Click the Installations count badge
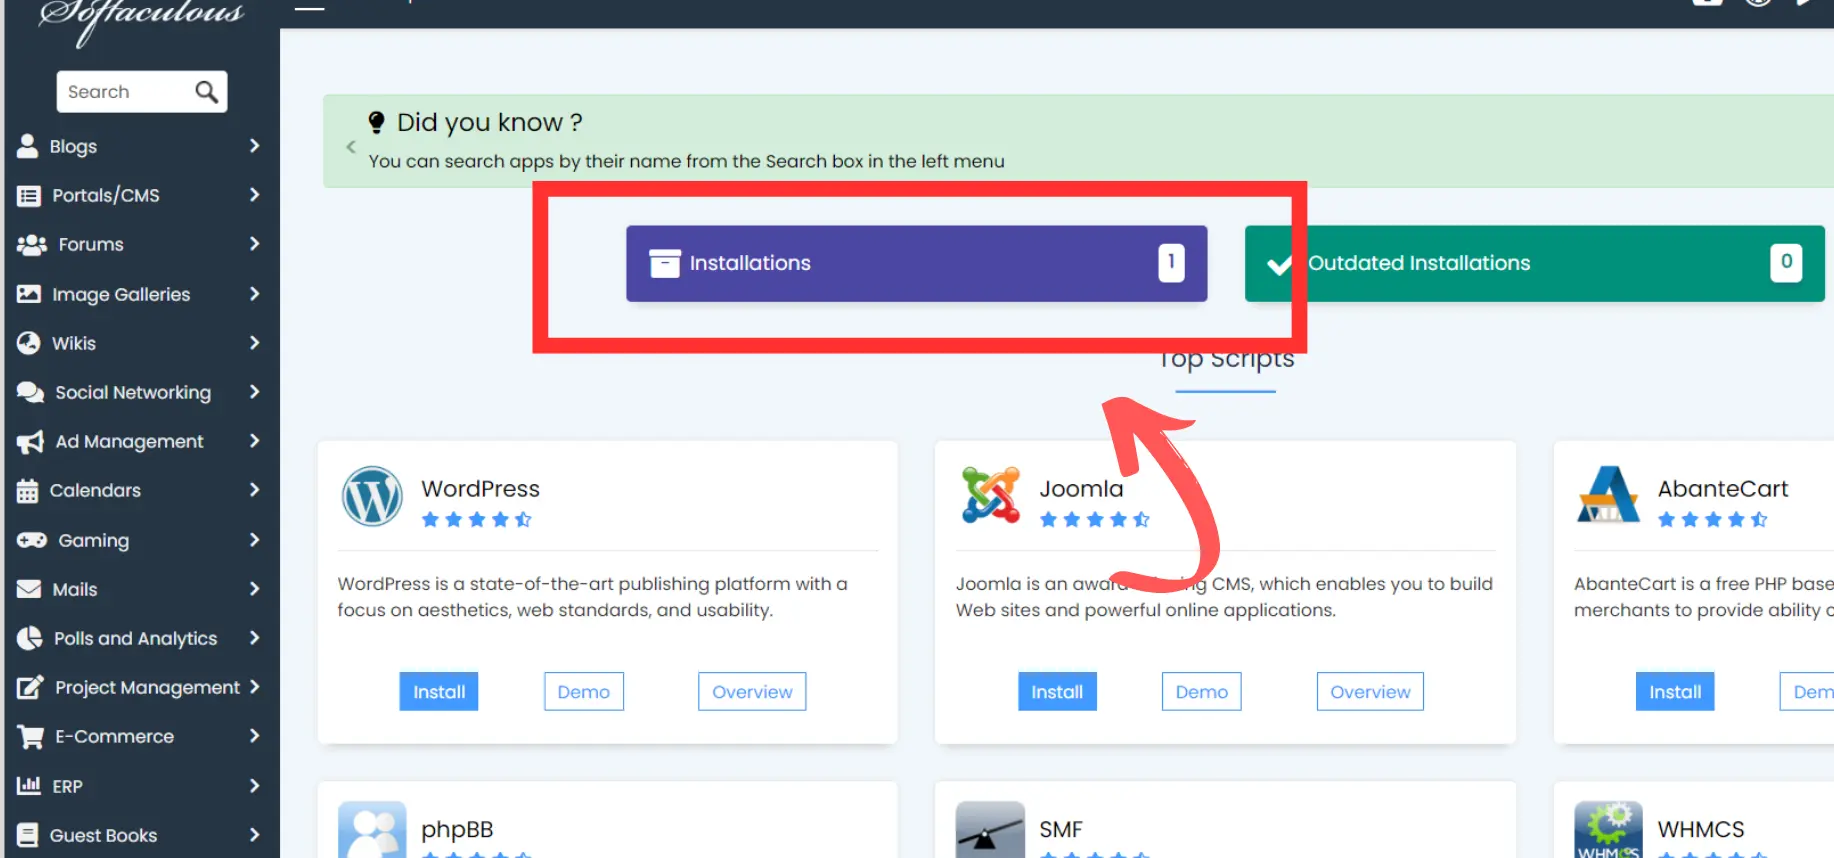The height and width of the screenshot is (858, 1834). [1171, 262]
